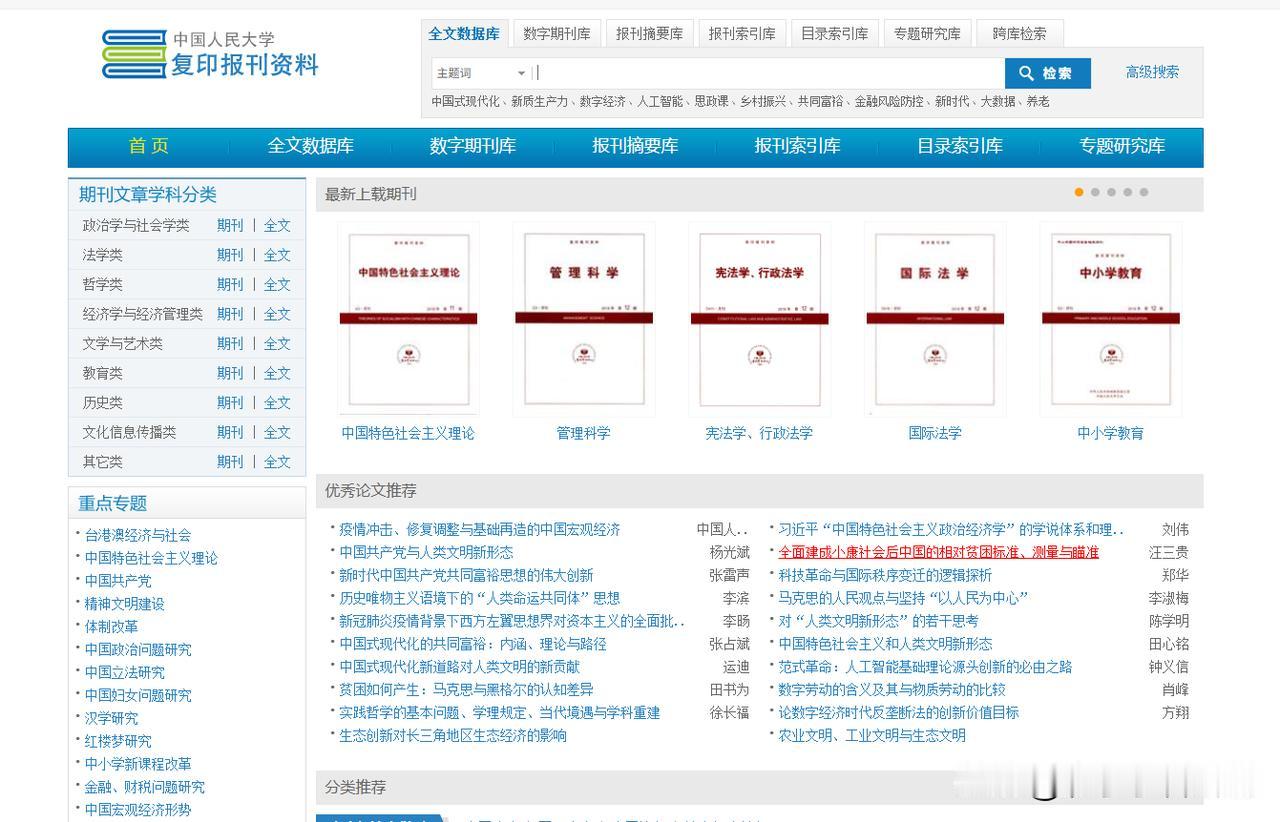Select the first orange carousel dot
The width and height of the screenshot is (1280, 822).
pos(1079,192)
